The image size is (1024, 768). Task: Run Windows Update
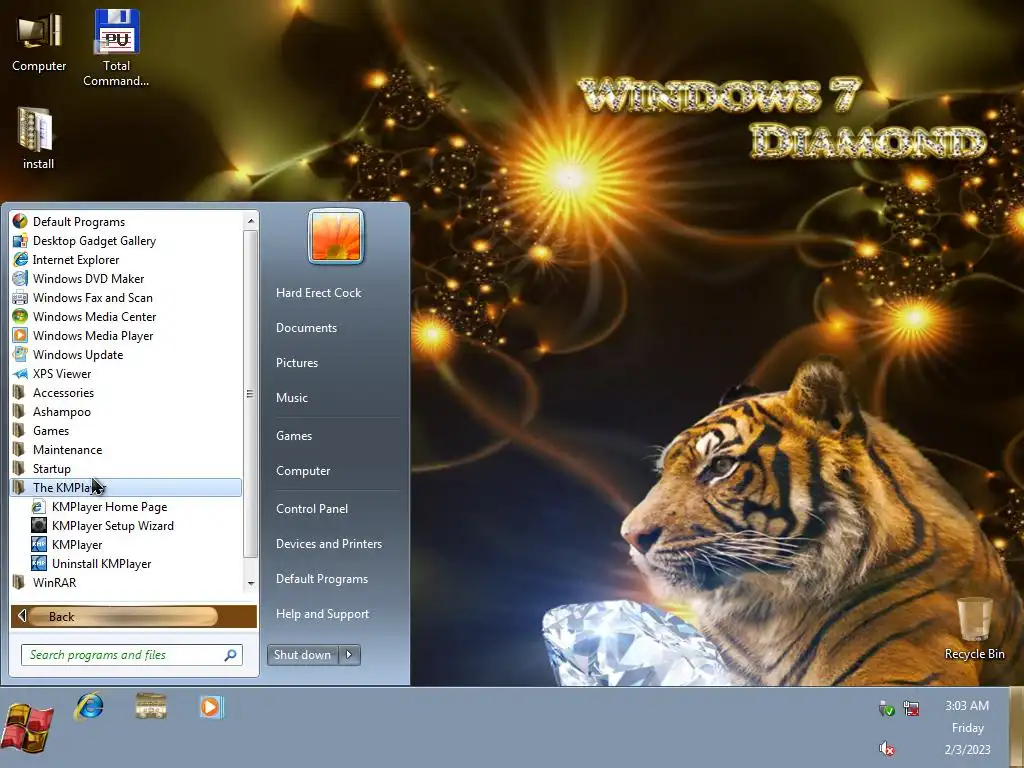click(126, 355)
